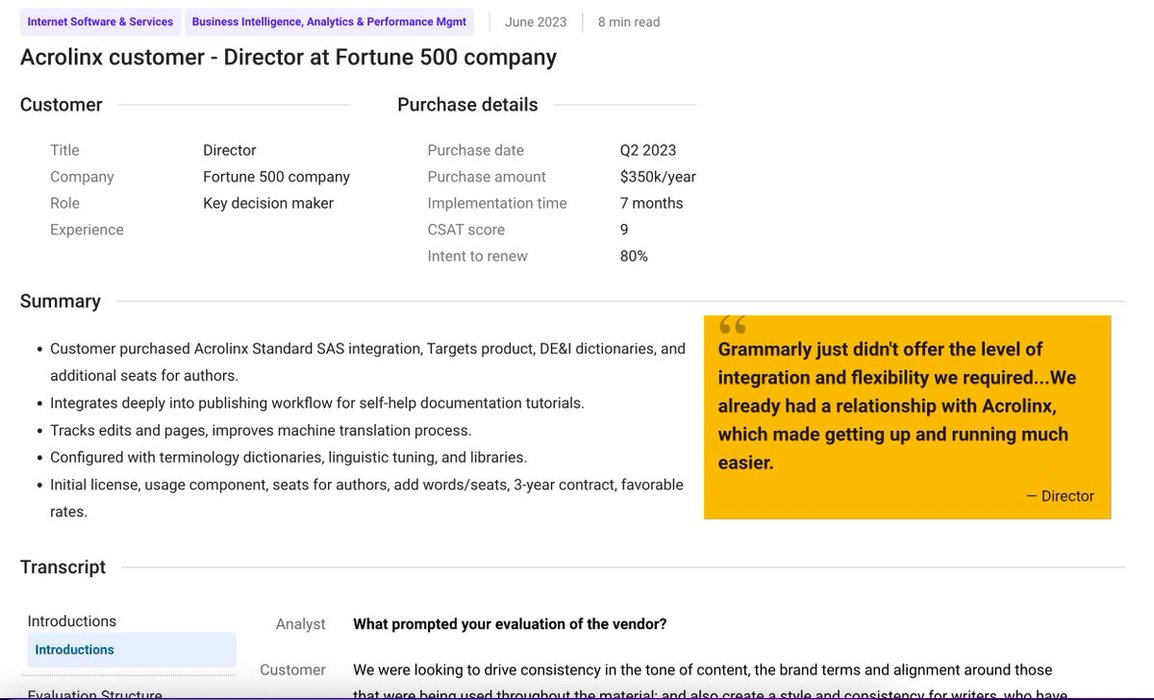Screen dimensions: 1154x700
Task: Click the Internet Software & Services tag
Action: pos(100,22)
